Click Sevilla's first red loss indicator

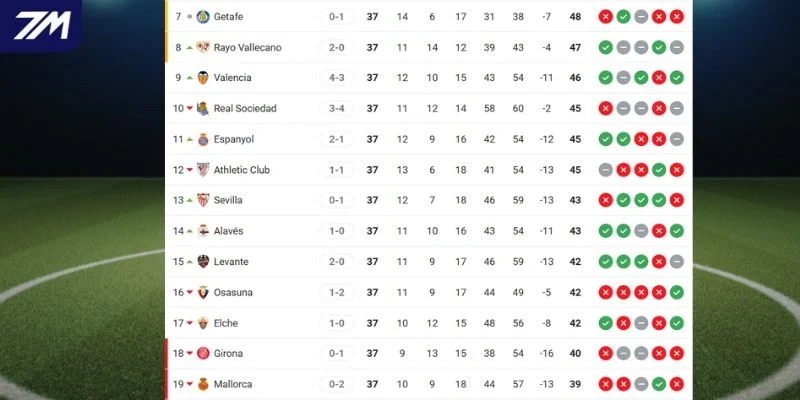pyautogui.click(x=606, y=200)
